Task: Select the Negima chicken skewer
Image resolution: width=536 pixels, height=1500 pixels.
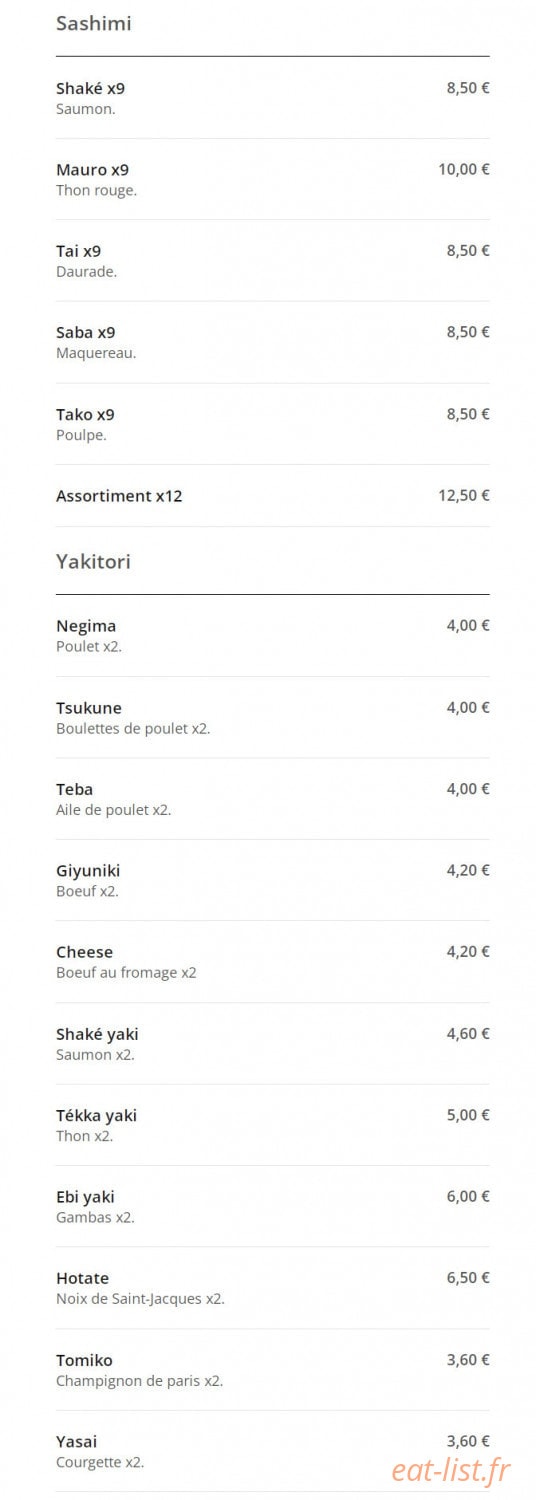Action: click(x=272, y=636)
